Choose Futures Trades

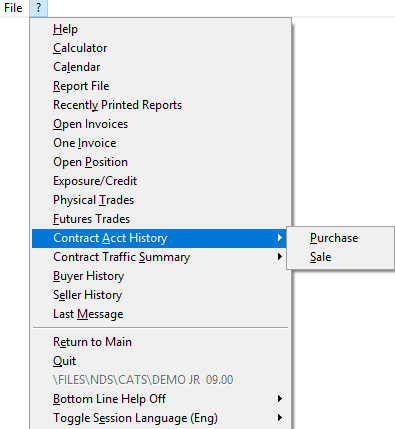159,219
